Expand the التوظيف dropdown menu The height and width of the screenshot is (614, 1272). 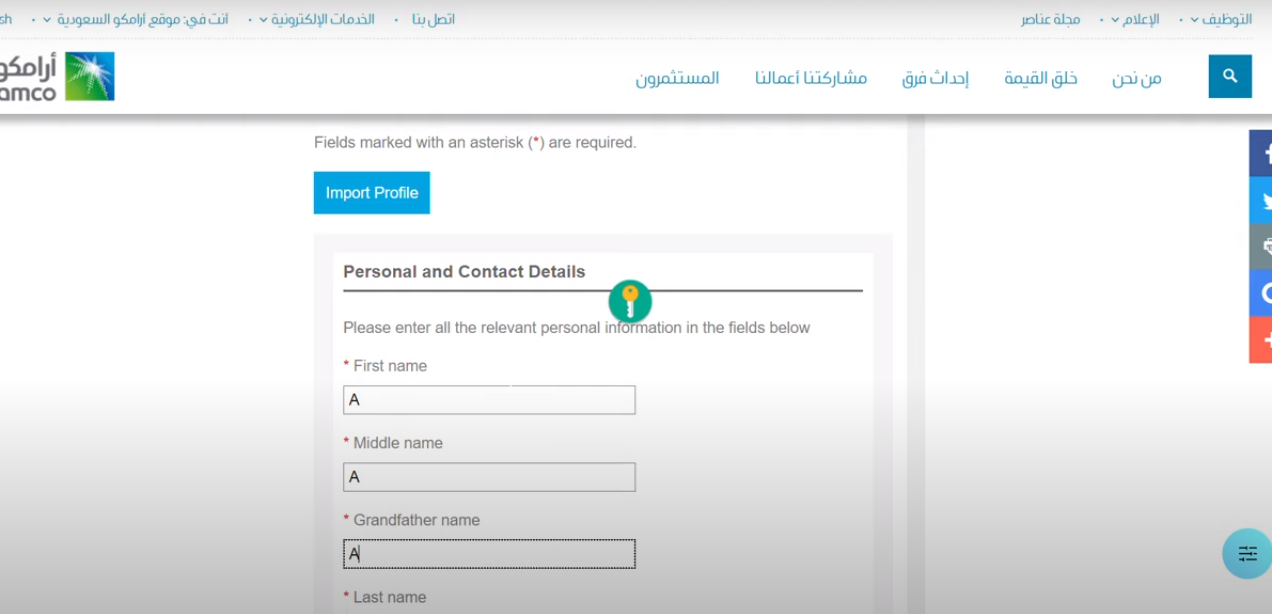point(1221,20)
